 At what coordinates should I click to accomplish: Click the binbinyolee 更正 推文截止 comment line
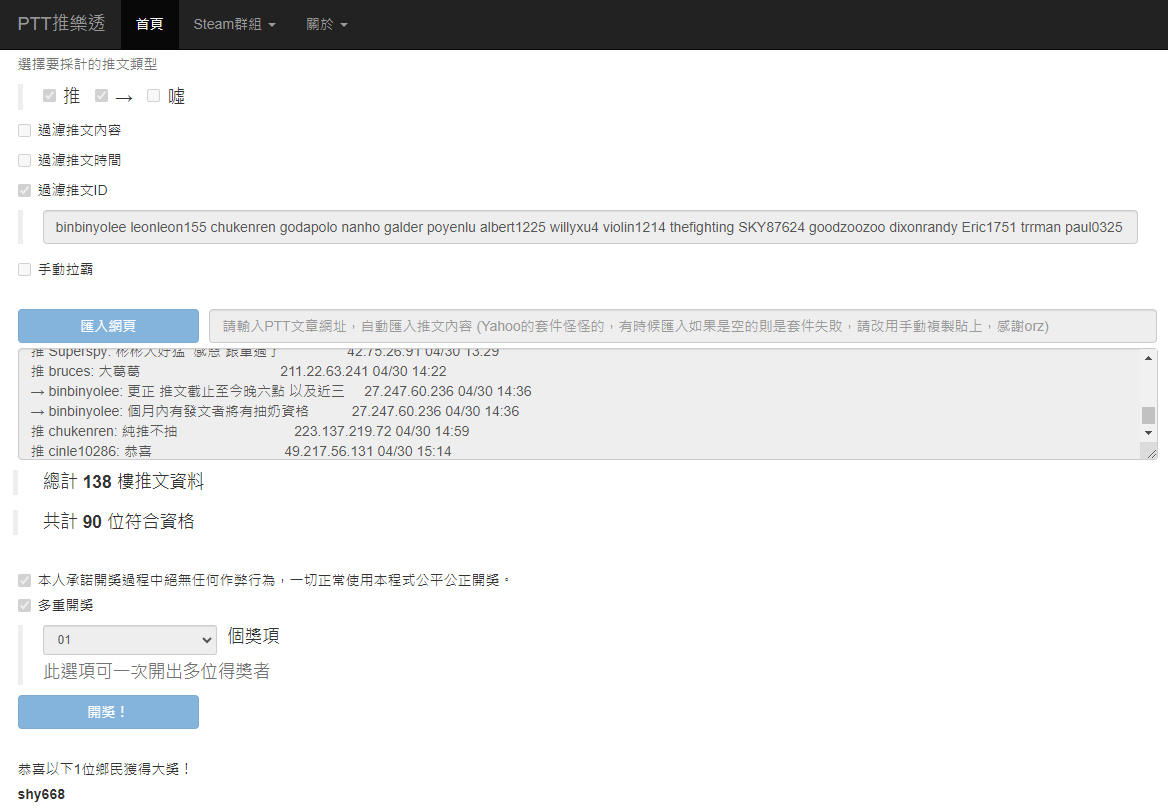(281, 391)
